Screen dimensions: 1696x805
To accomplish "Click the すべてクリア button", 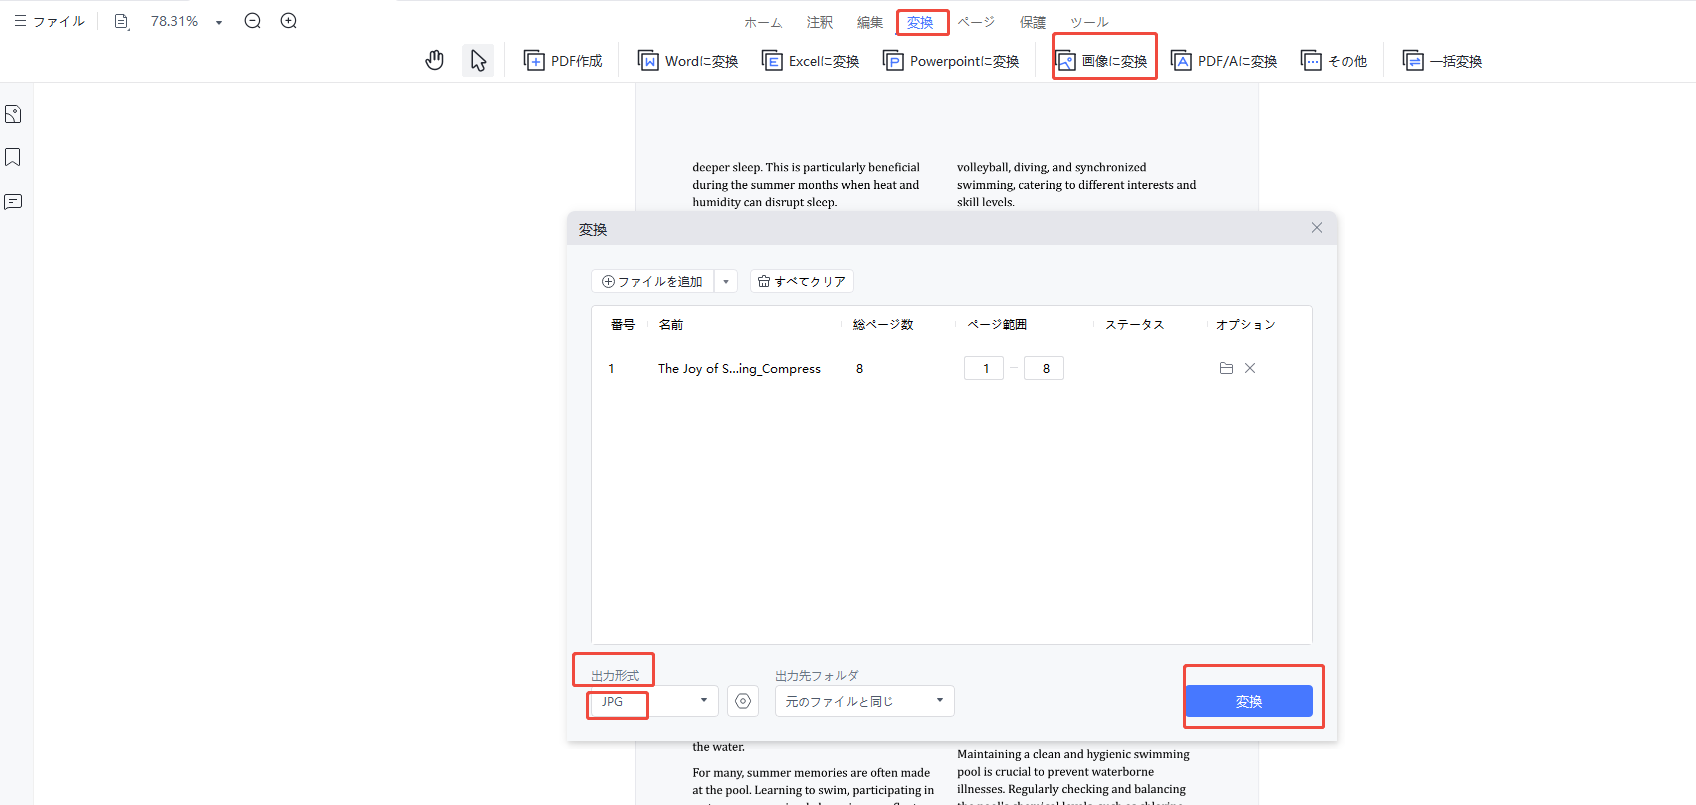I will pos(802,282).
